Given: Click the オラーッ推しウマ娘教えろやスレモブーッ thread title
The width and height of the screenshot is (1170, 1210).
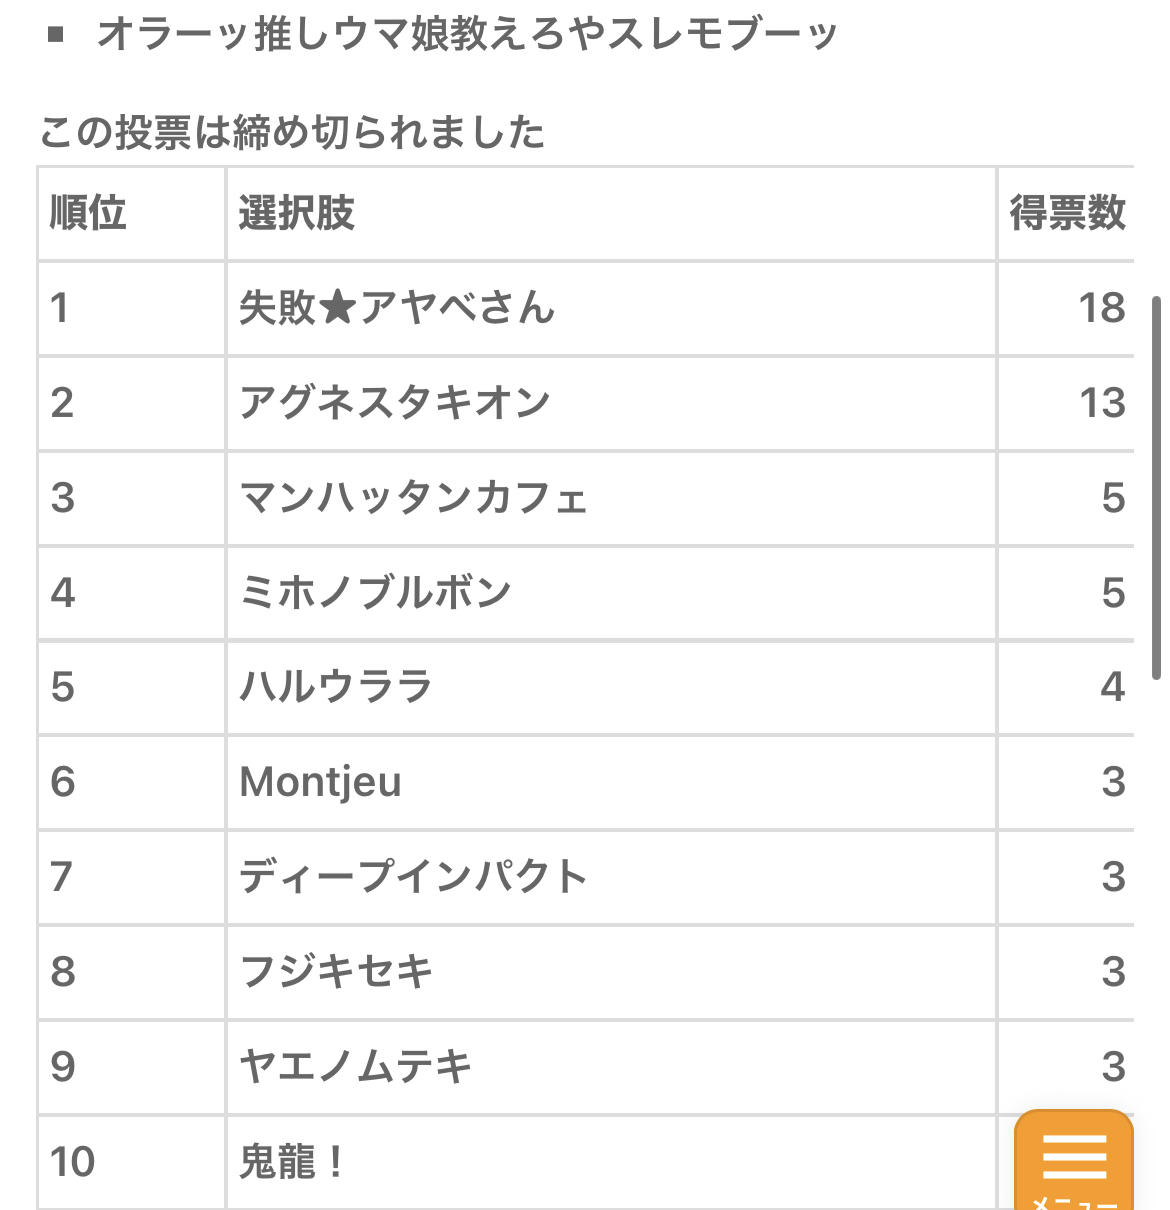Looking at the screenshot, I should pos(467,35).
